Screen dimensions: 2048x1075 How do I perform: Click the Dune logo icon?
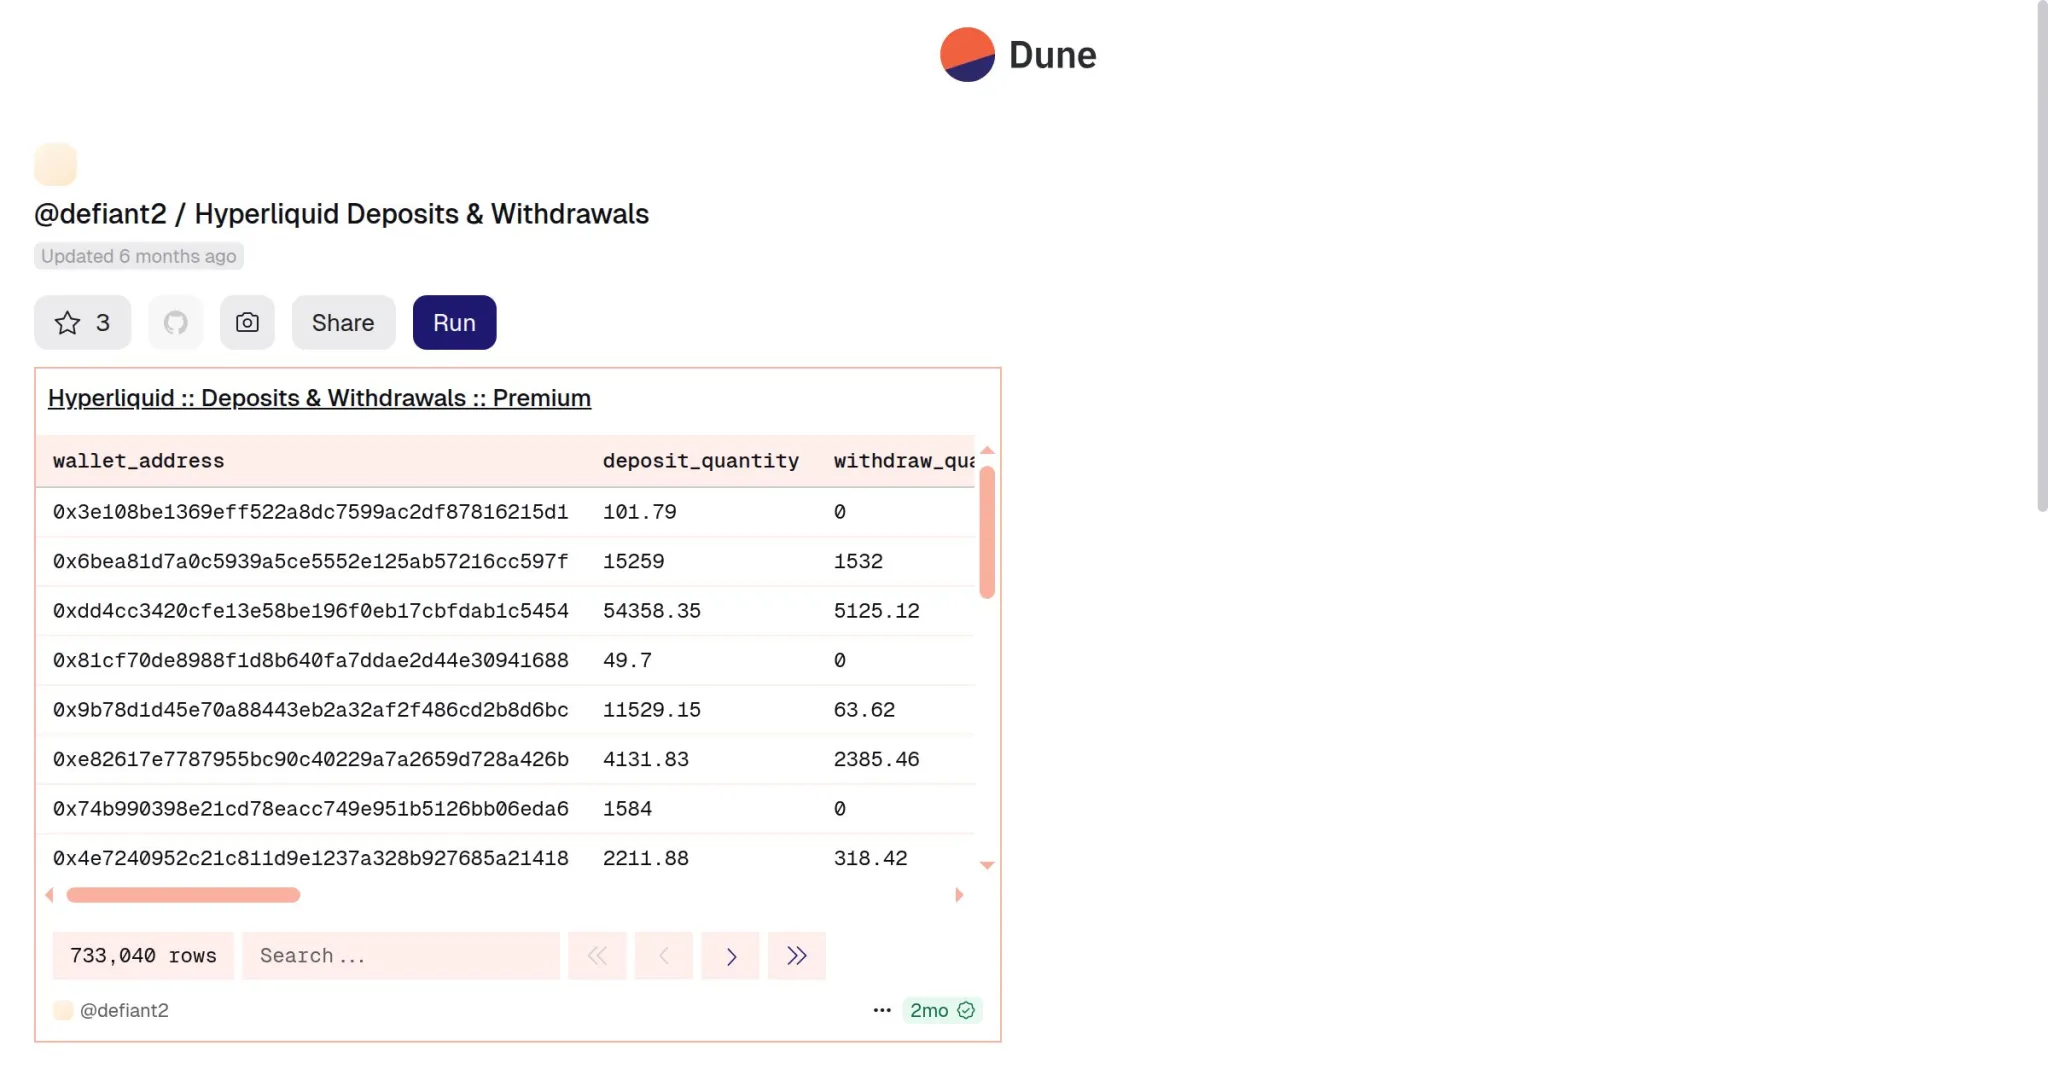click(x=967, y=55)
